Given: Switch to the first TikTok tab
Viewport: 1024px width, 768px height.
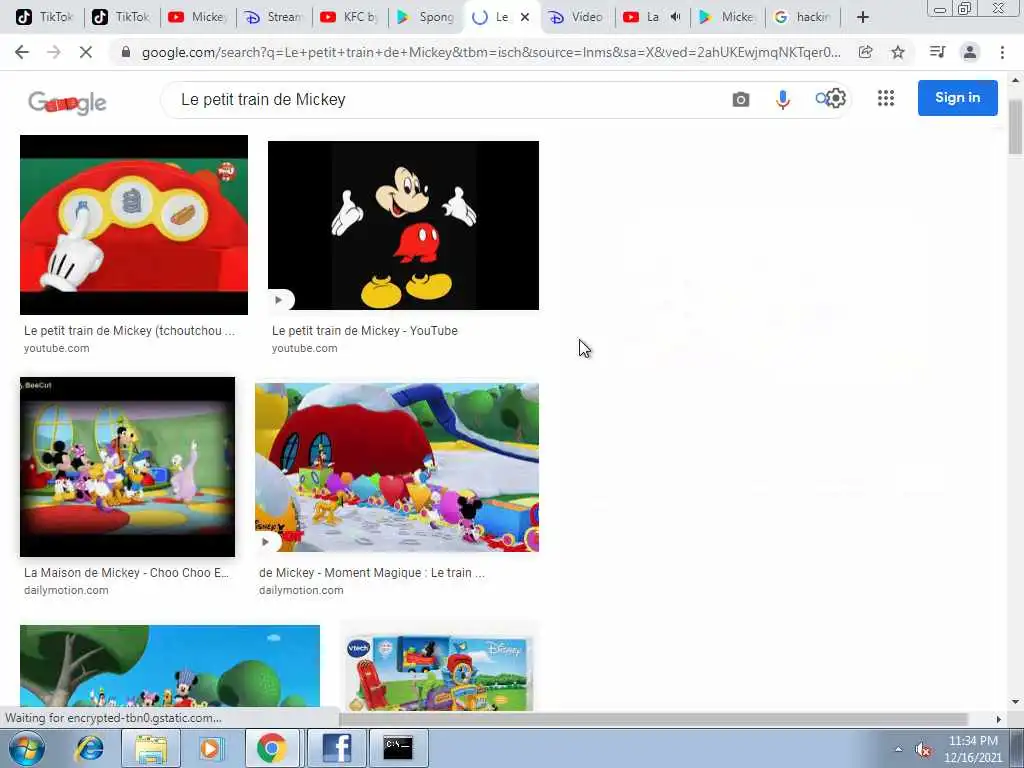Looking at the screenshot, I should point(44,17).
